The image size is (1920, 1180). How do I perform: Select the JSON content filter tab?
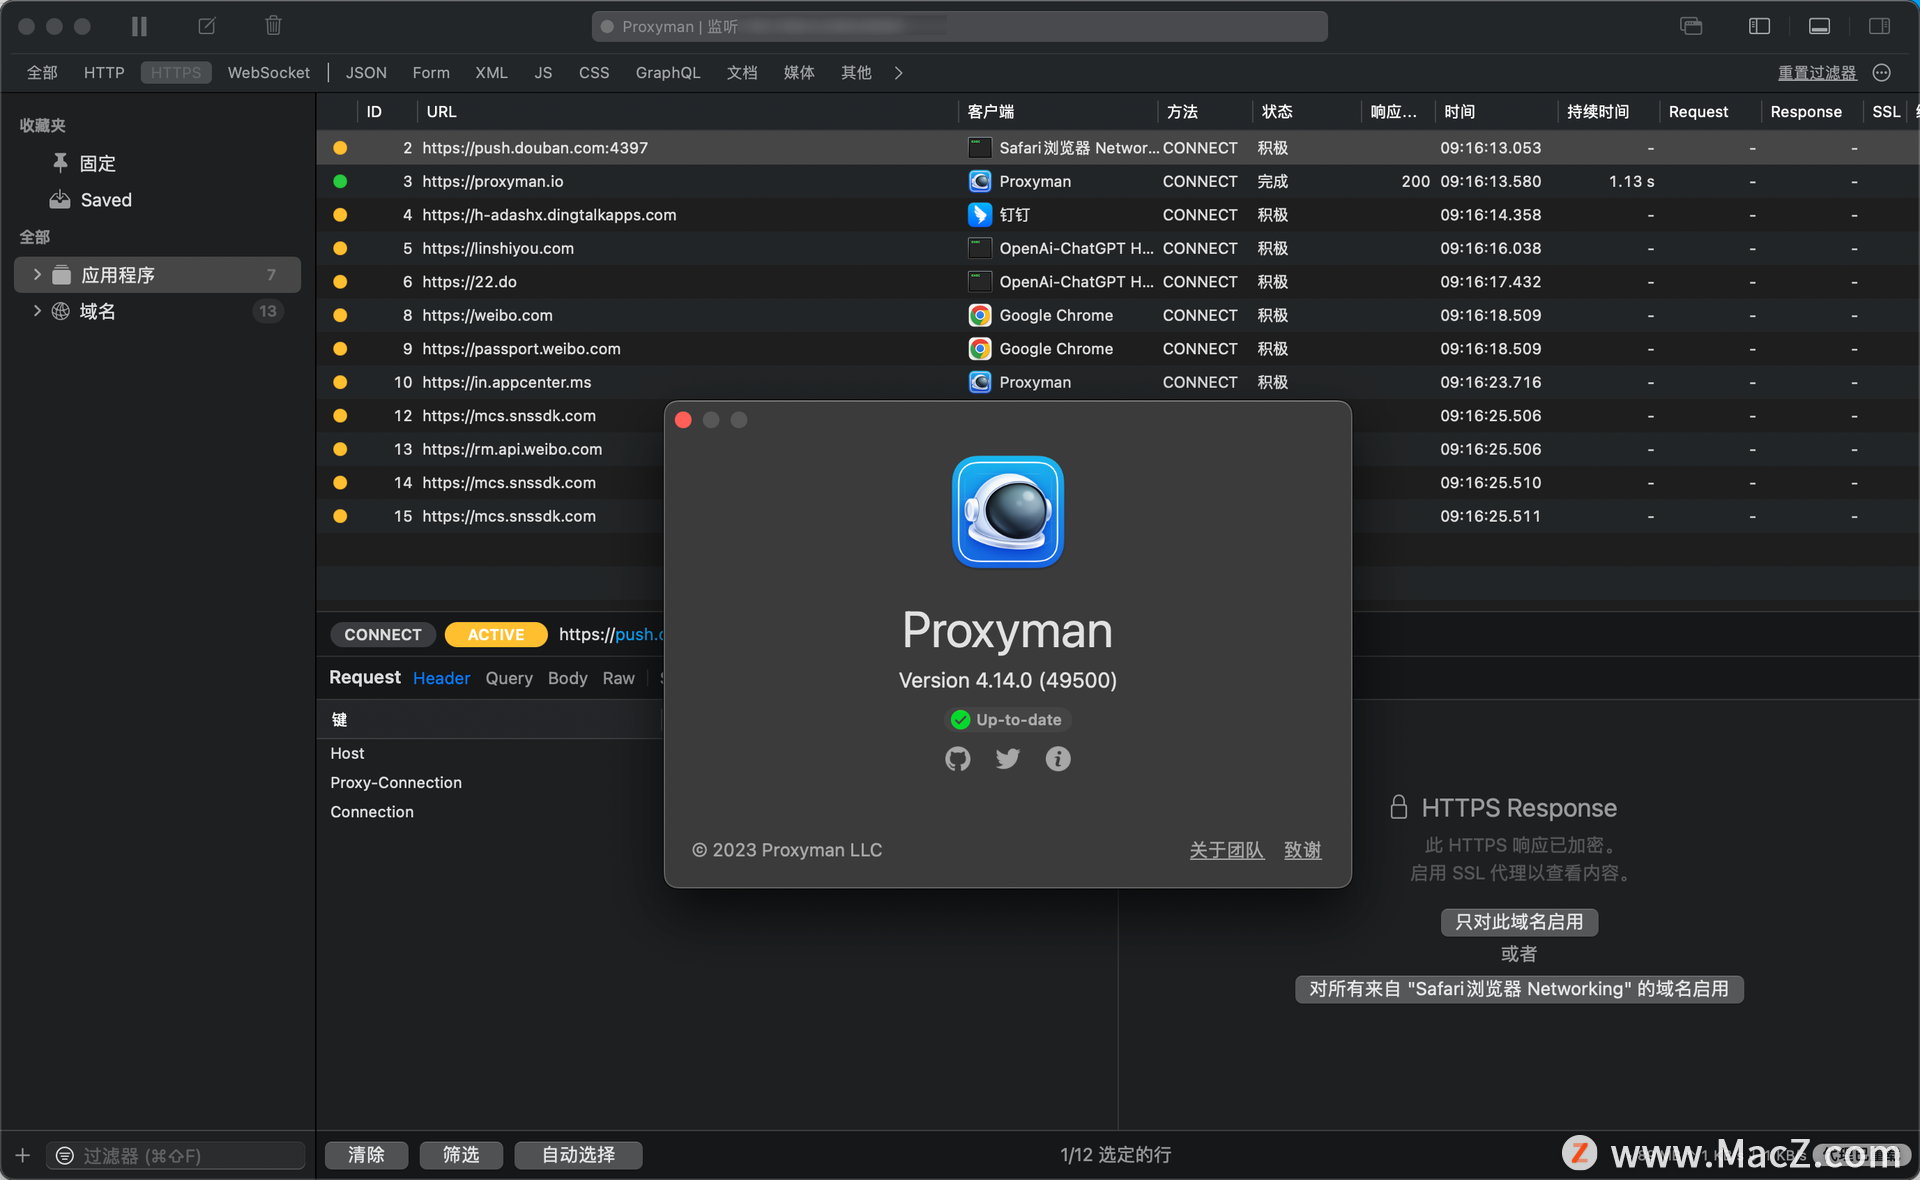(x=366, y=72)
